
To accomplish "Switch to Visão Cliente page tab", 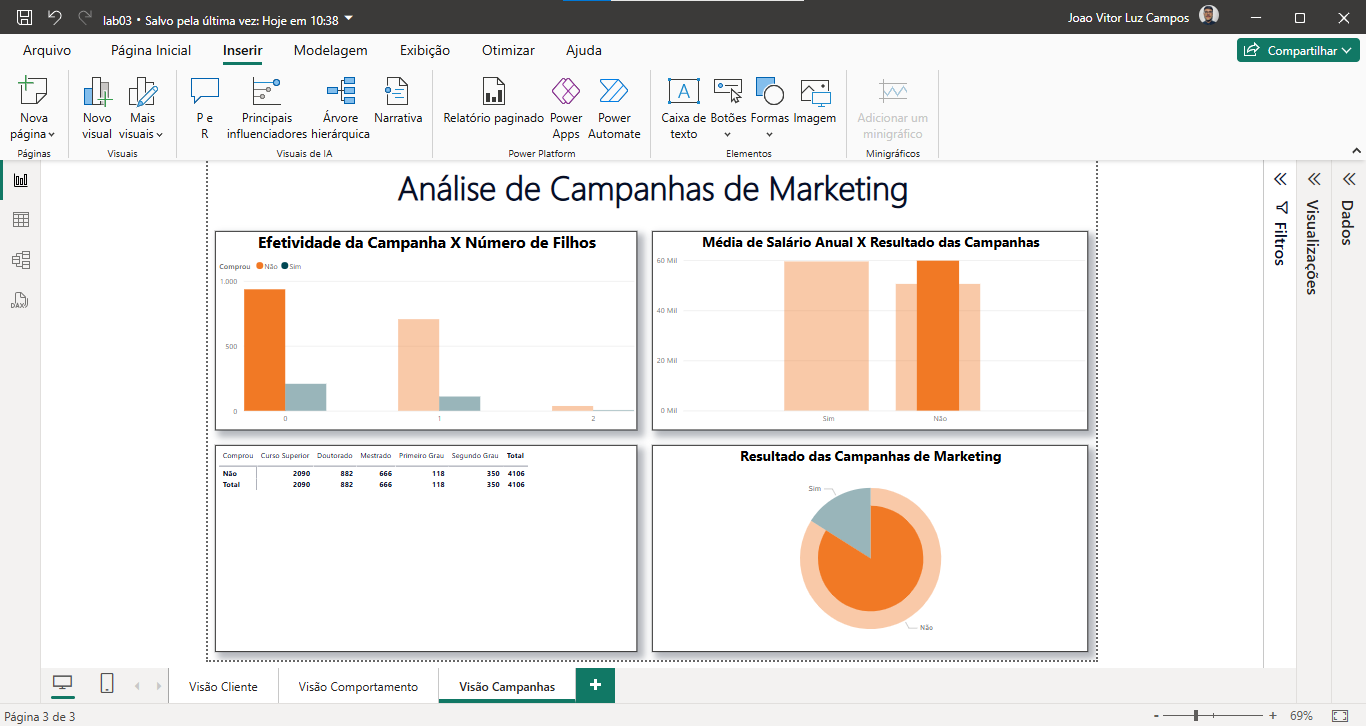I will (223, 687).
